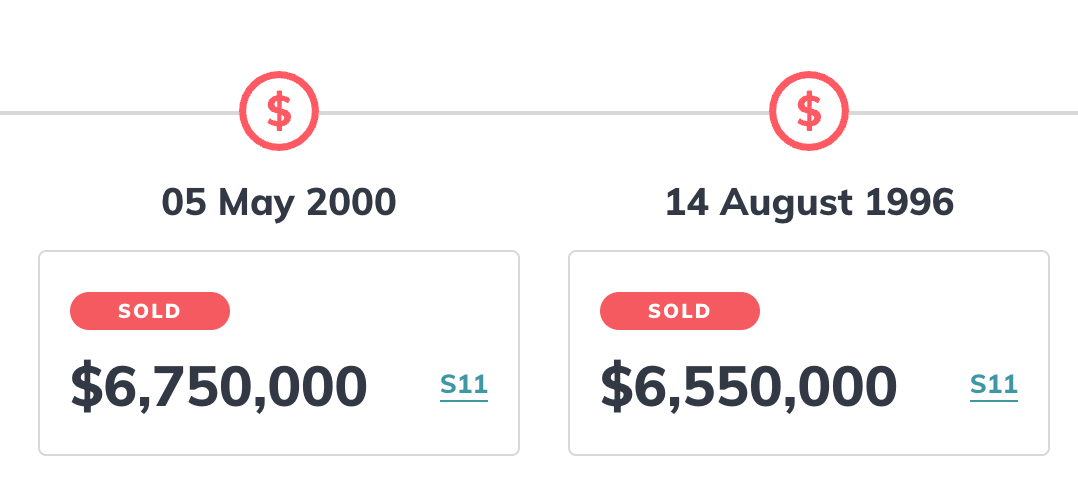The width and height of the screenshot is (1078, 492).
Task: Click the day number 05 in May date
Action: coord(184,203)
